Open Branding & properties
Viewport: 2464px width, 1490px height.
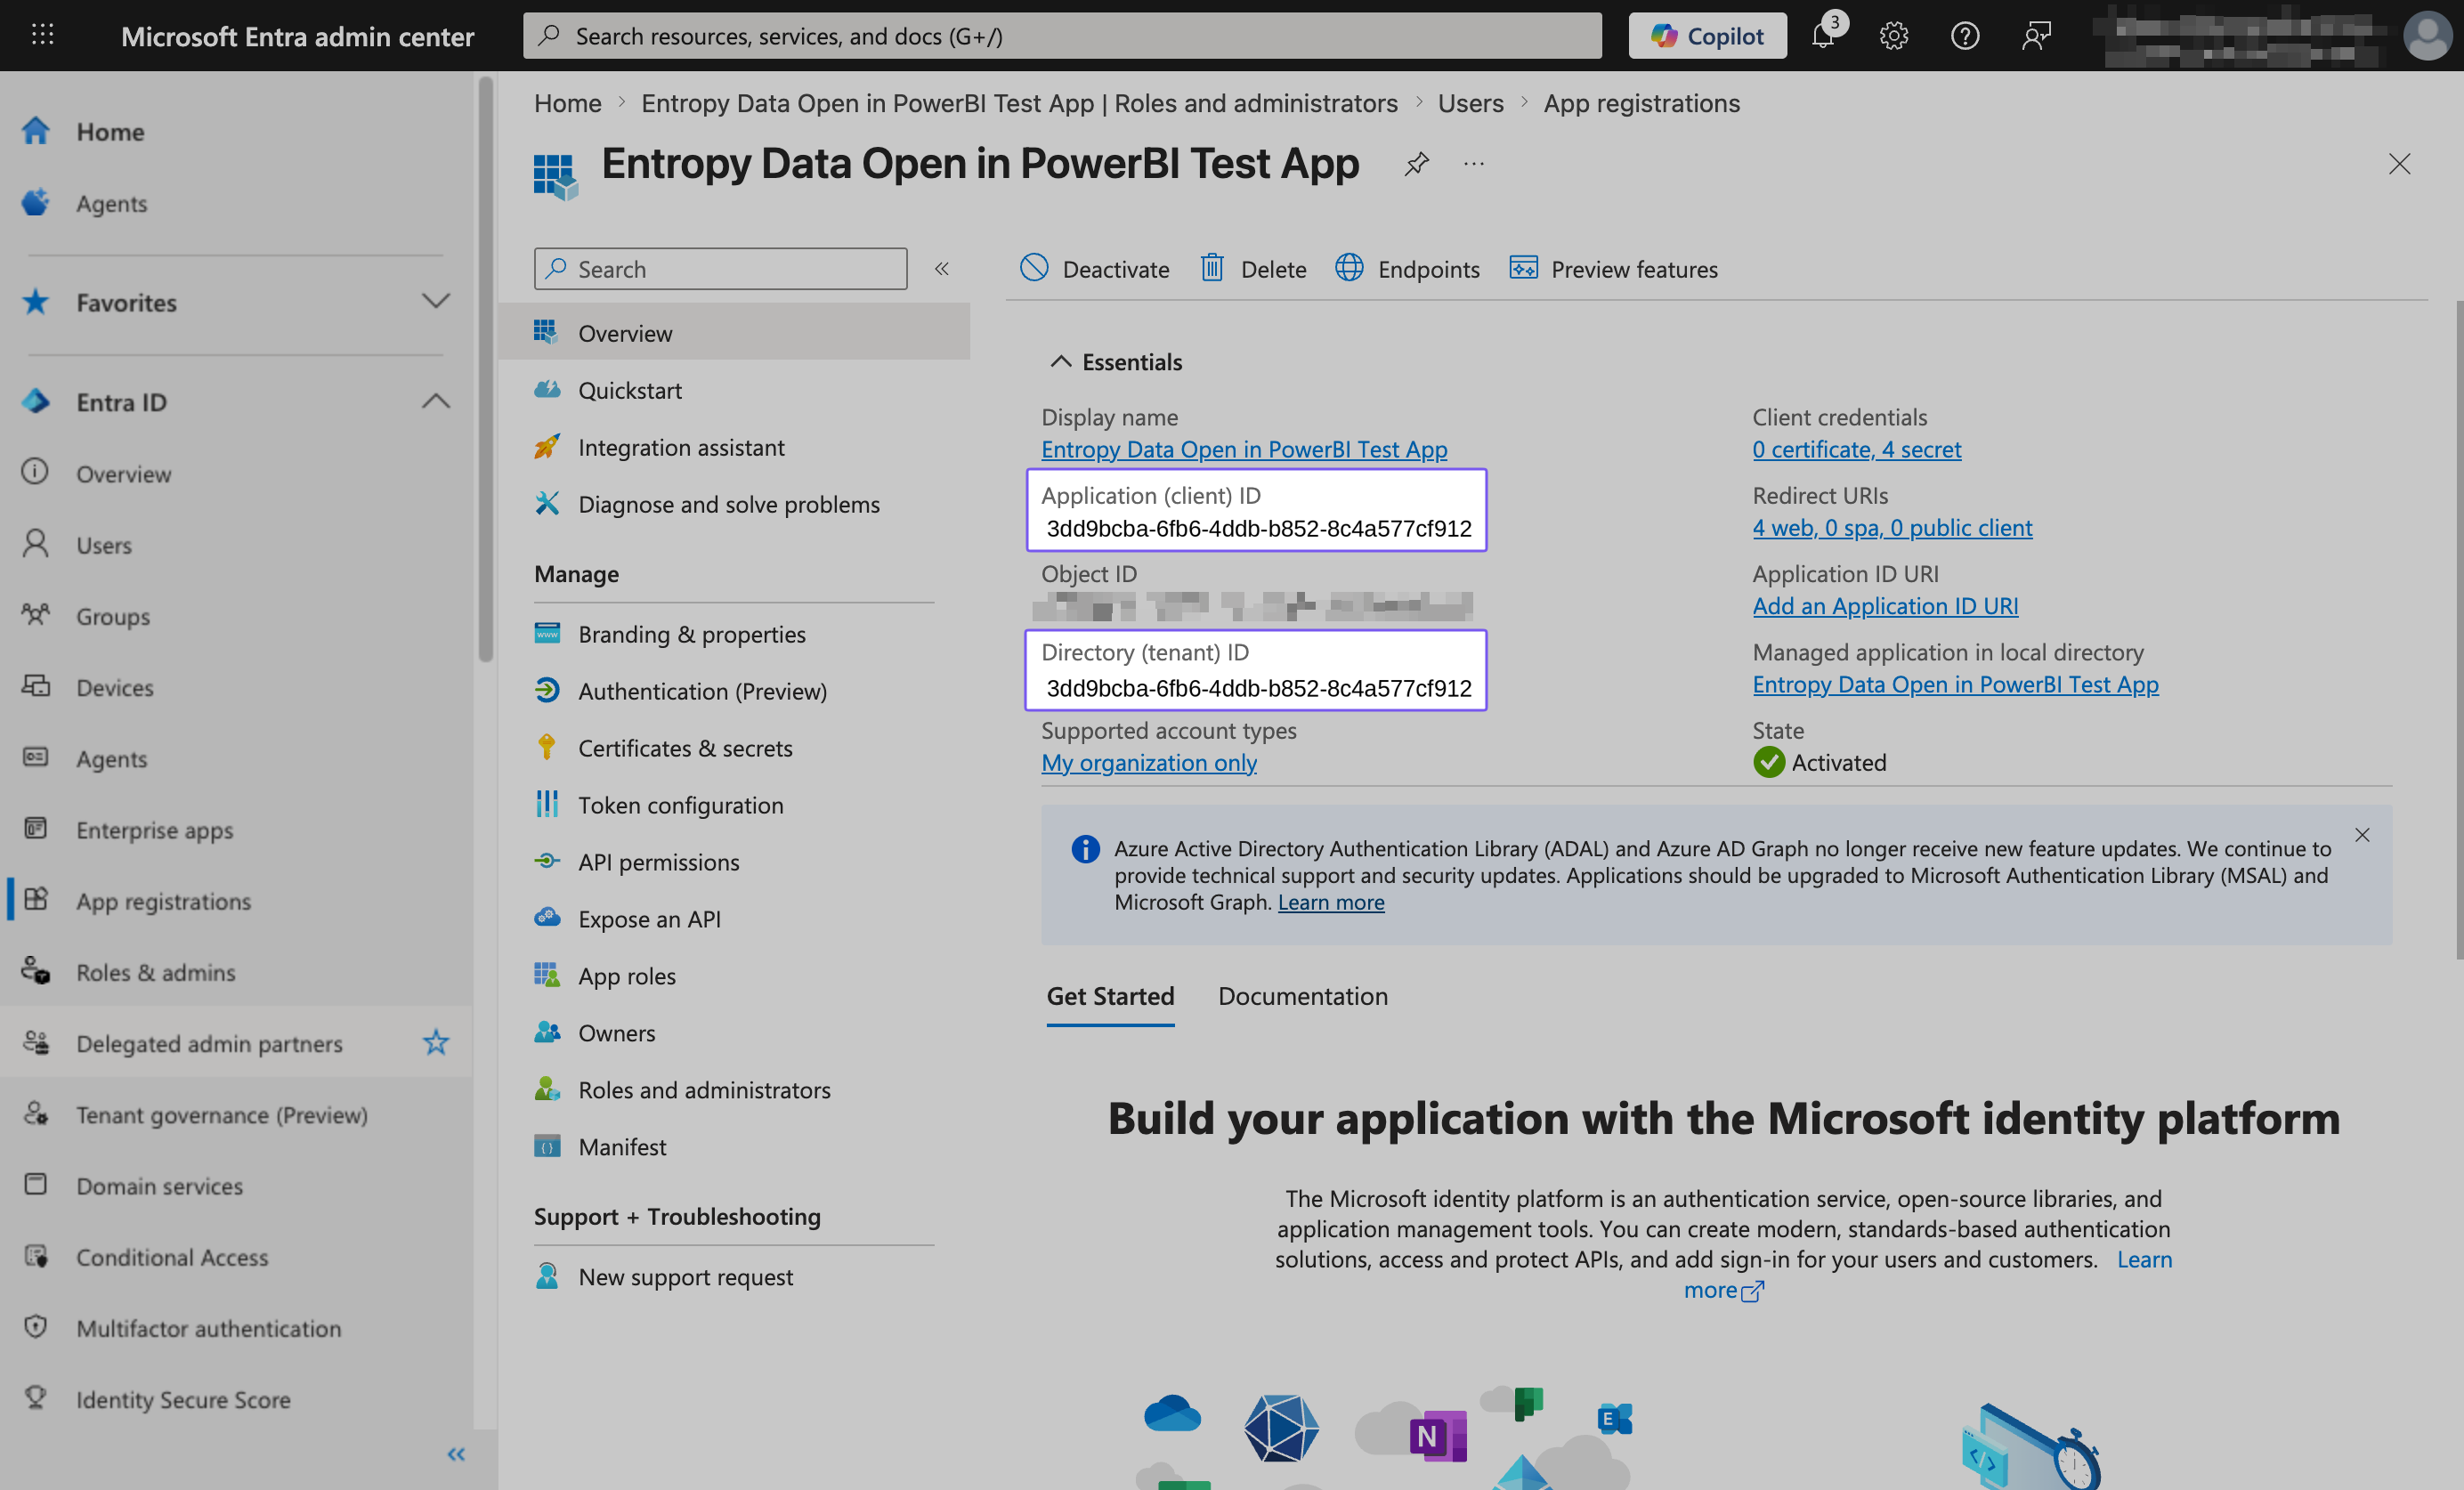click(x=691, y=633)
